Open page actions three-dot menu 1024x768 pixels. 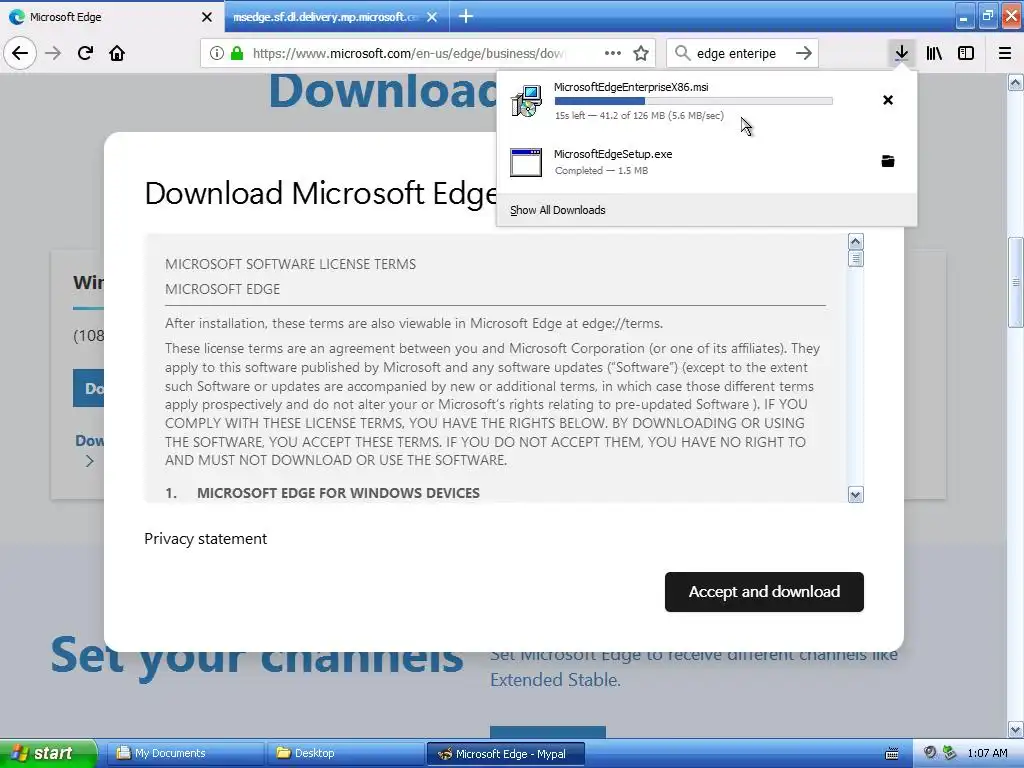613,53
